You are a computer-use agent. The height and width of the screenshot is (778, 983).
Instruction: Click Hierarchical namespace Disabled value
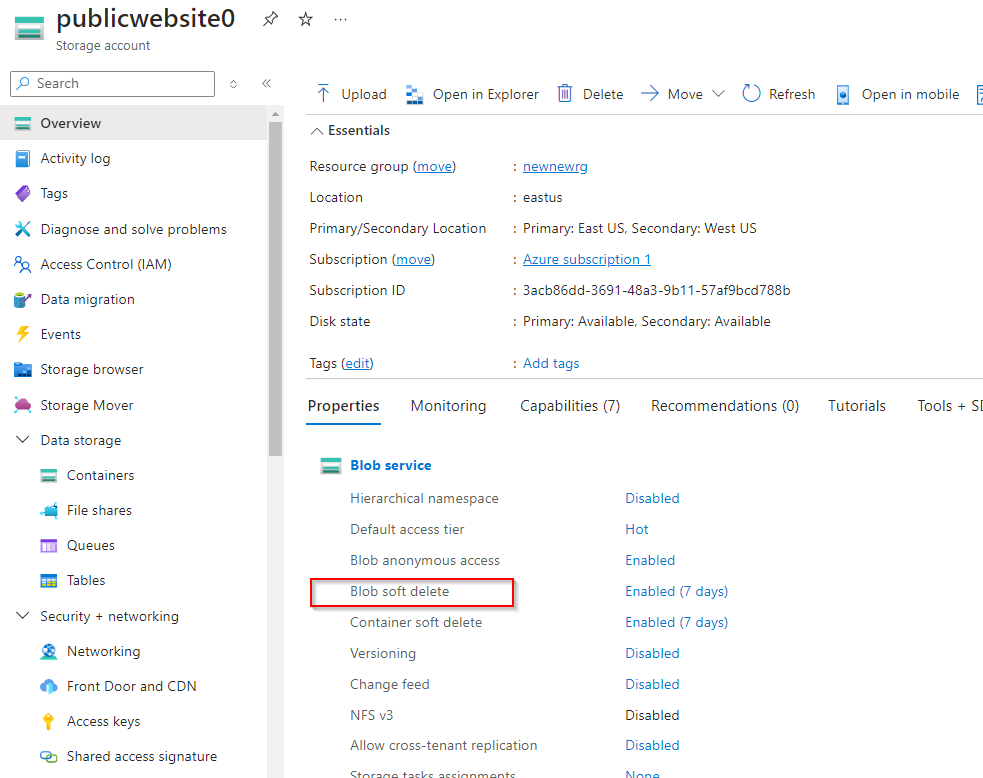[652, 498]
